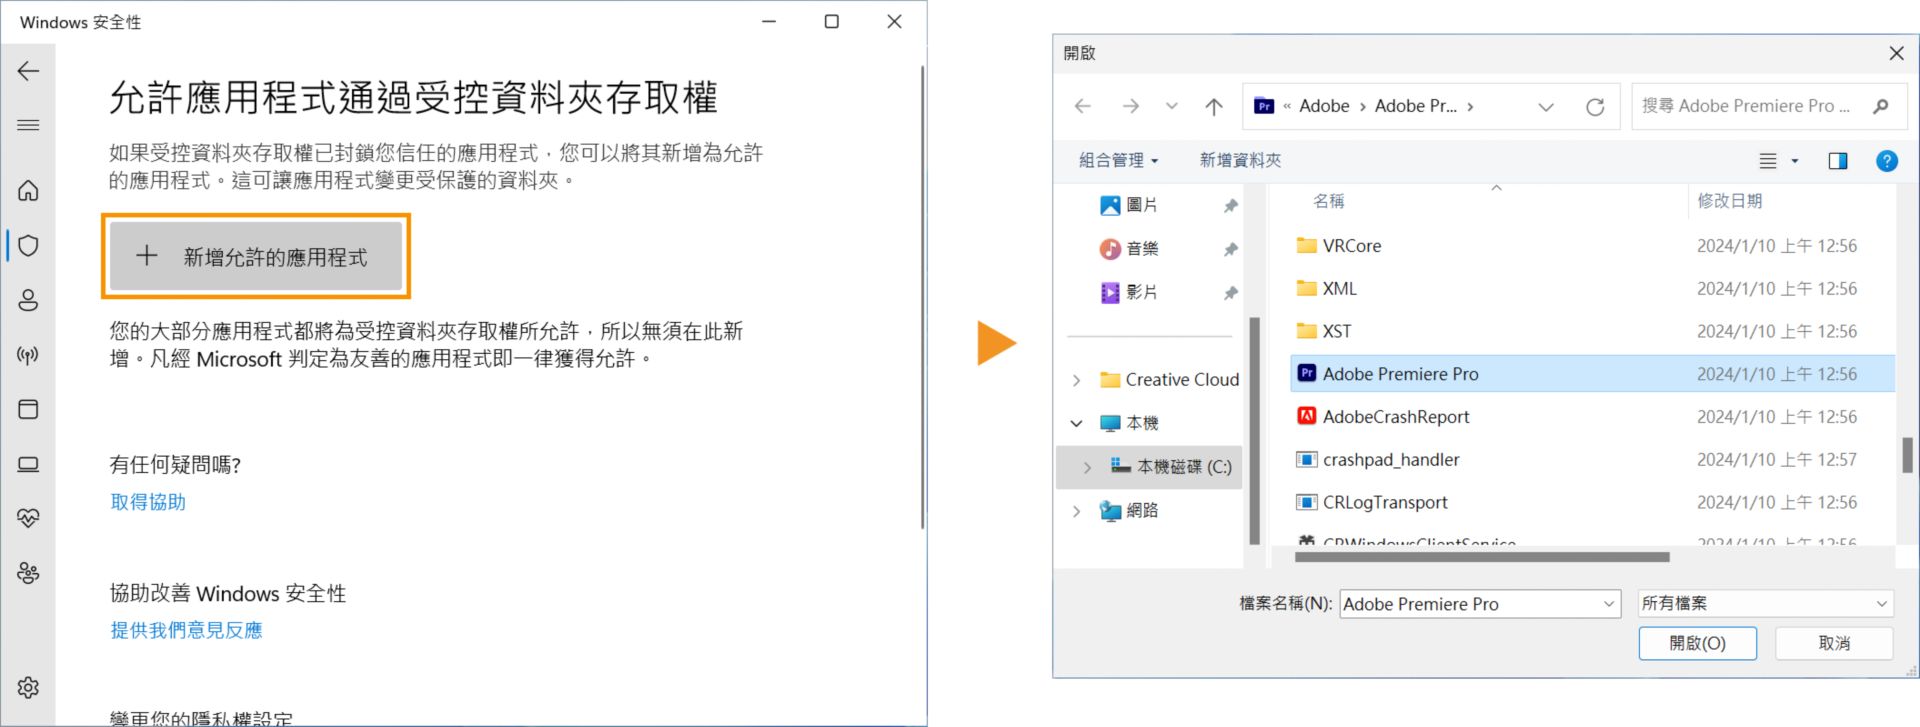Image resolution: width=1920 pixels, height=727 pixels.
Task: Open App & browser control icon
Action: (x=28, y=409)
